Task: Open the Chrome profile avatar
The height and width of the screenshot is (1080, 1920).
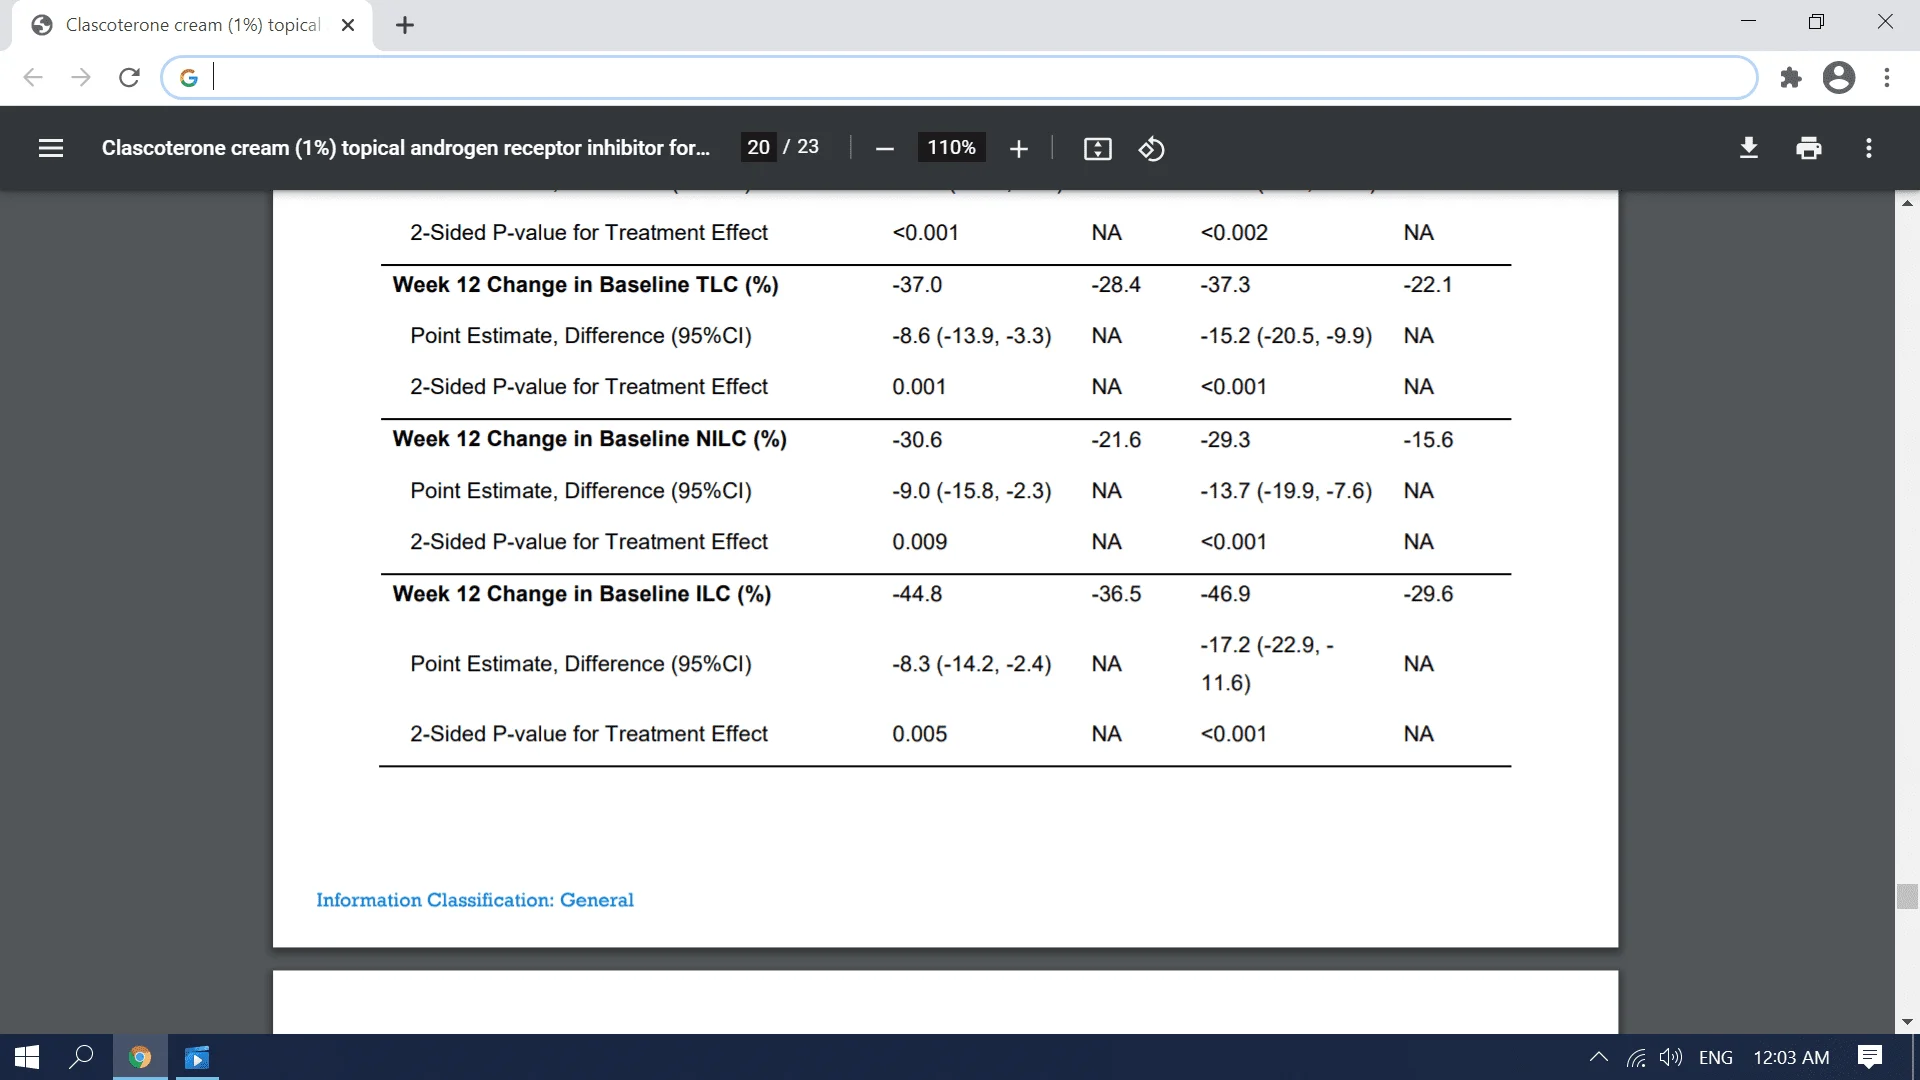Action: click(x=1838, y=77)
